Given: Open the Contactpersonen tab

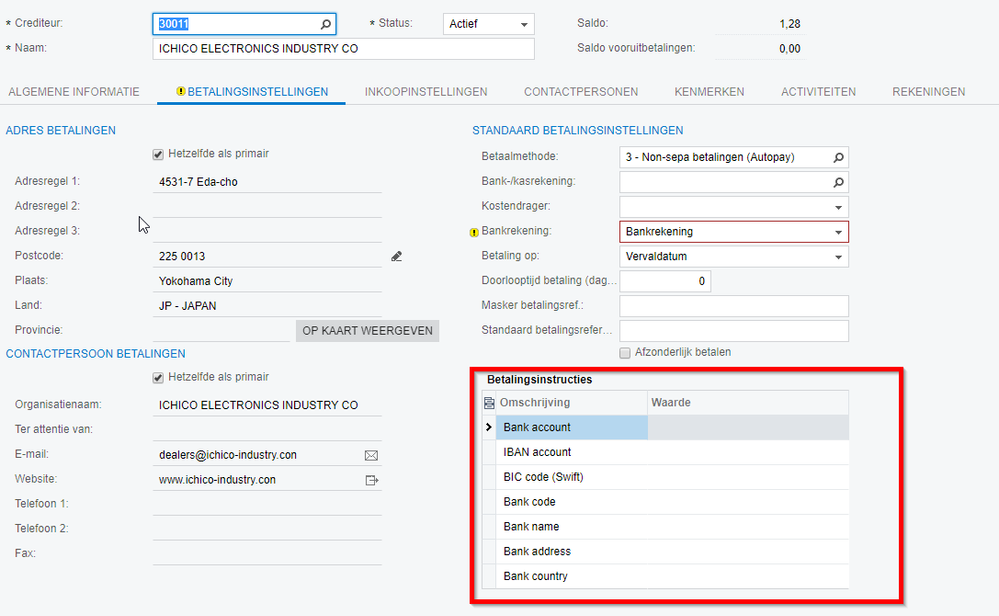Looking at the screenshot, I should click(x=581, y=92).
